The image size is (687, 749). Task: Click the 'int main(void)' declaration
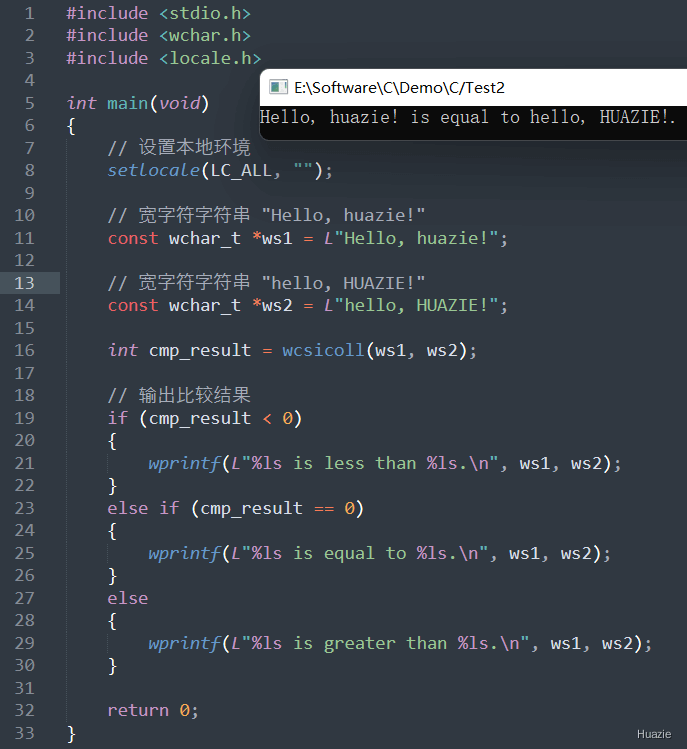tap(138, 103)
